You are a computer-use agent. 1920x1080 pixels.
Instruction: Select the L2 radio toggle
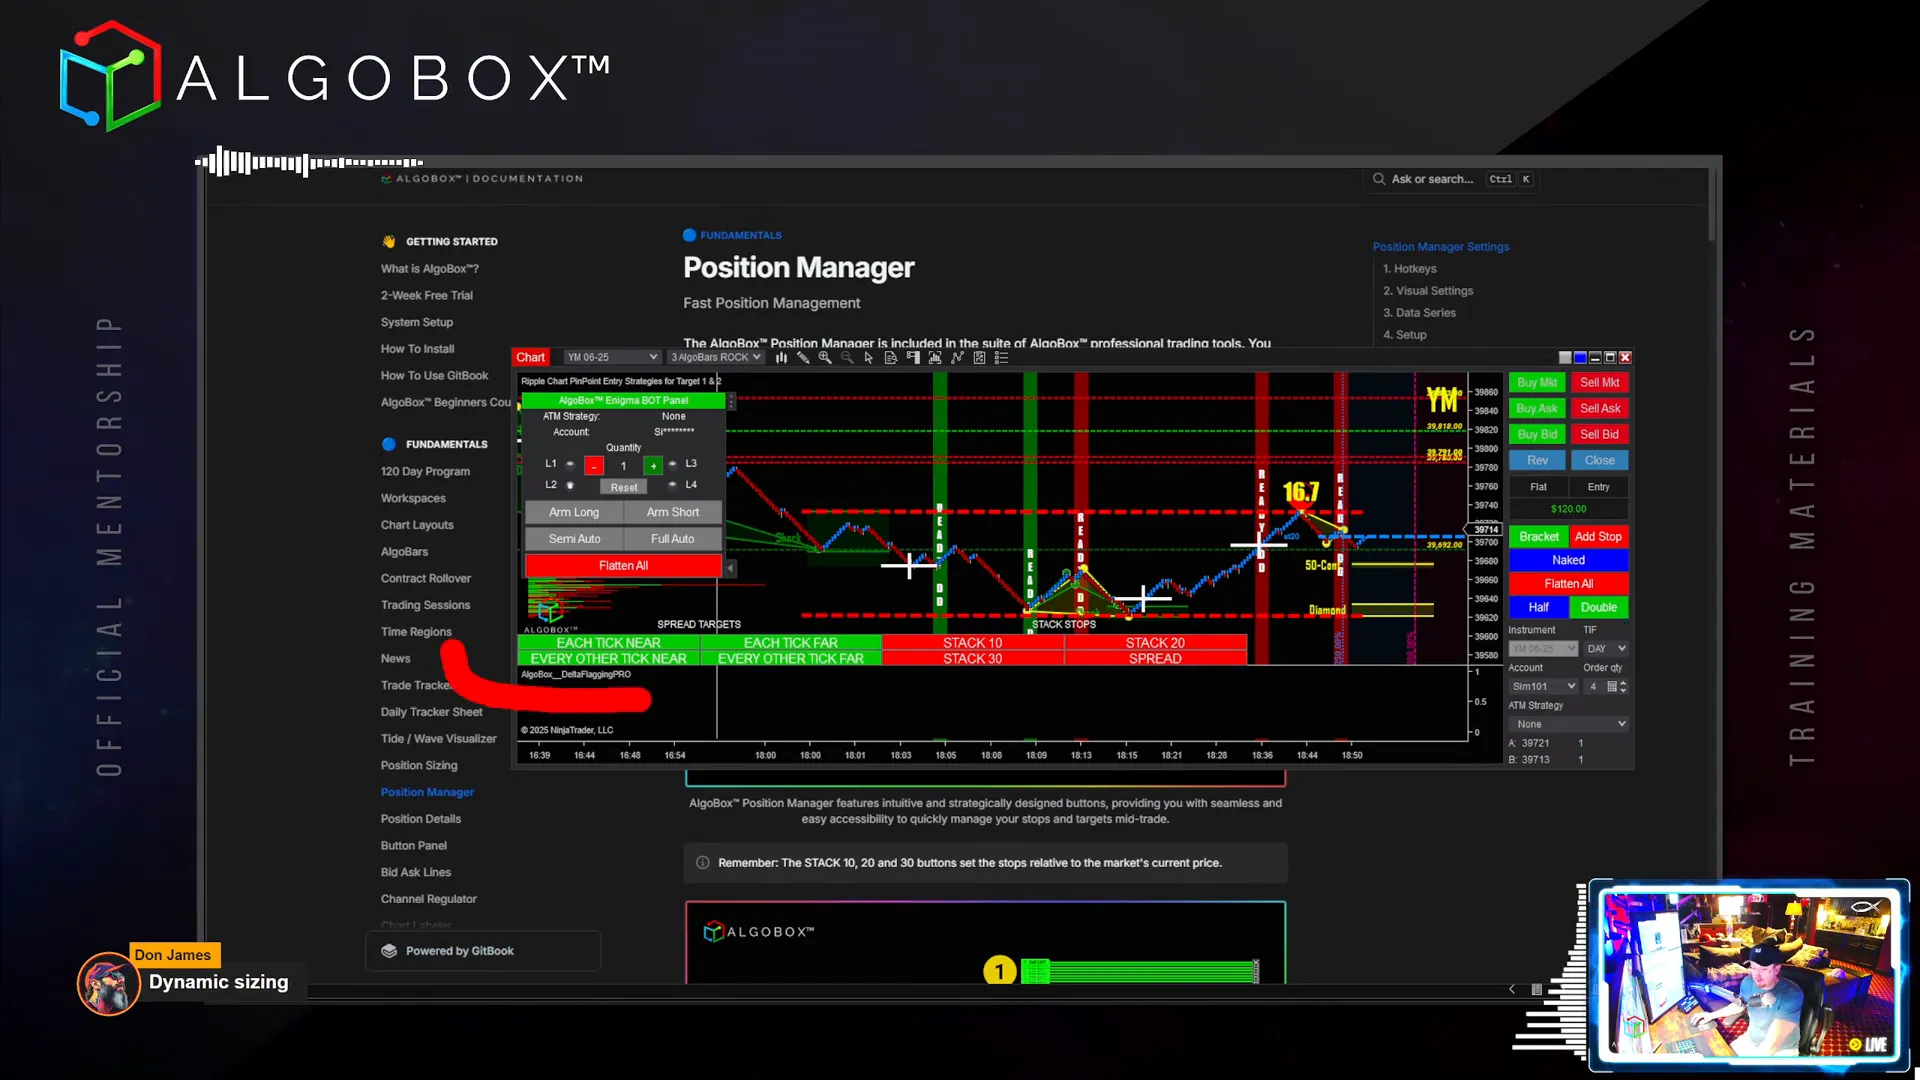(570, 485)
